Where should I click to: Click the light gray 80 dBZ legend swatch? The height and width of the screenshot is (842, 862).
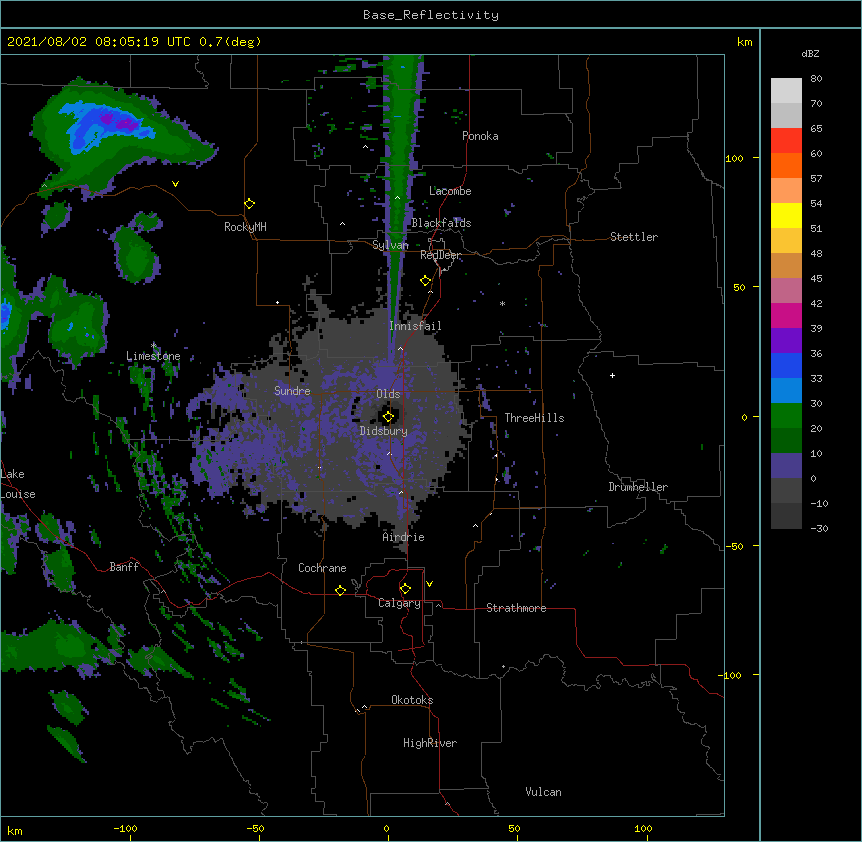click(786, 91)
